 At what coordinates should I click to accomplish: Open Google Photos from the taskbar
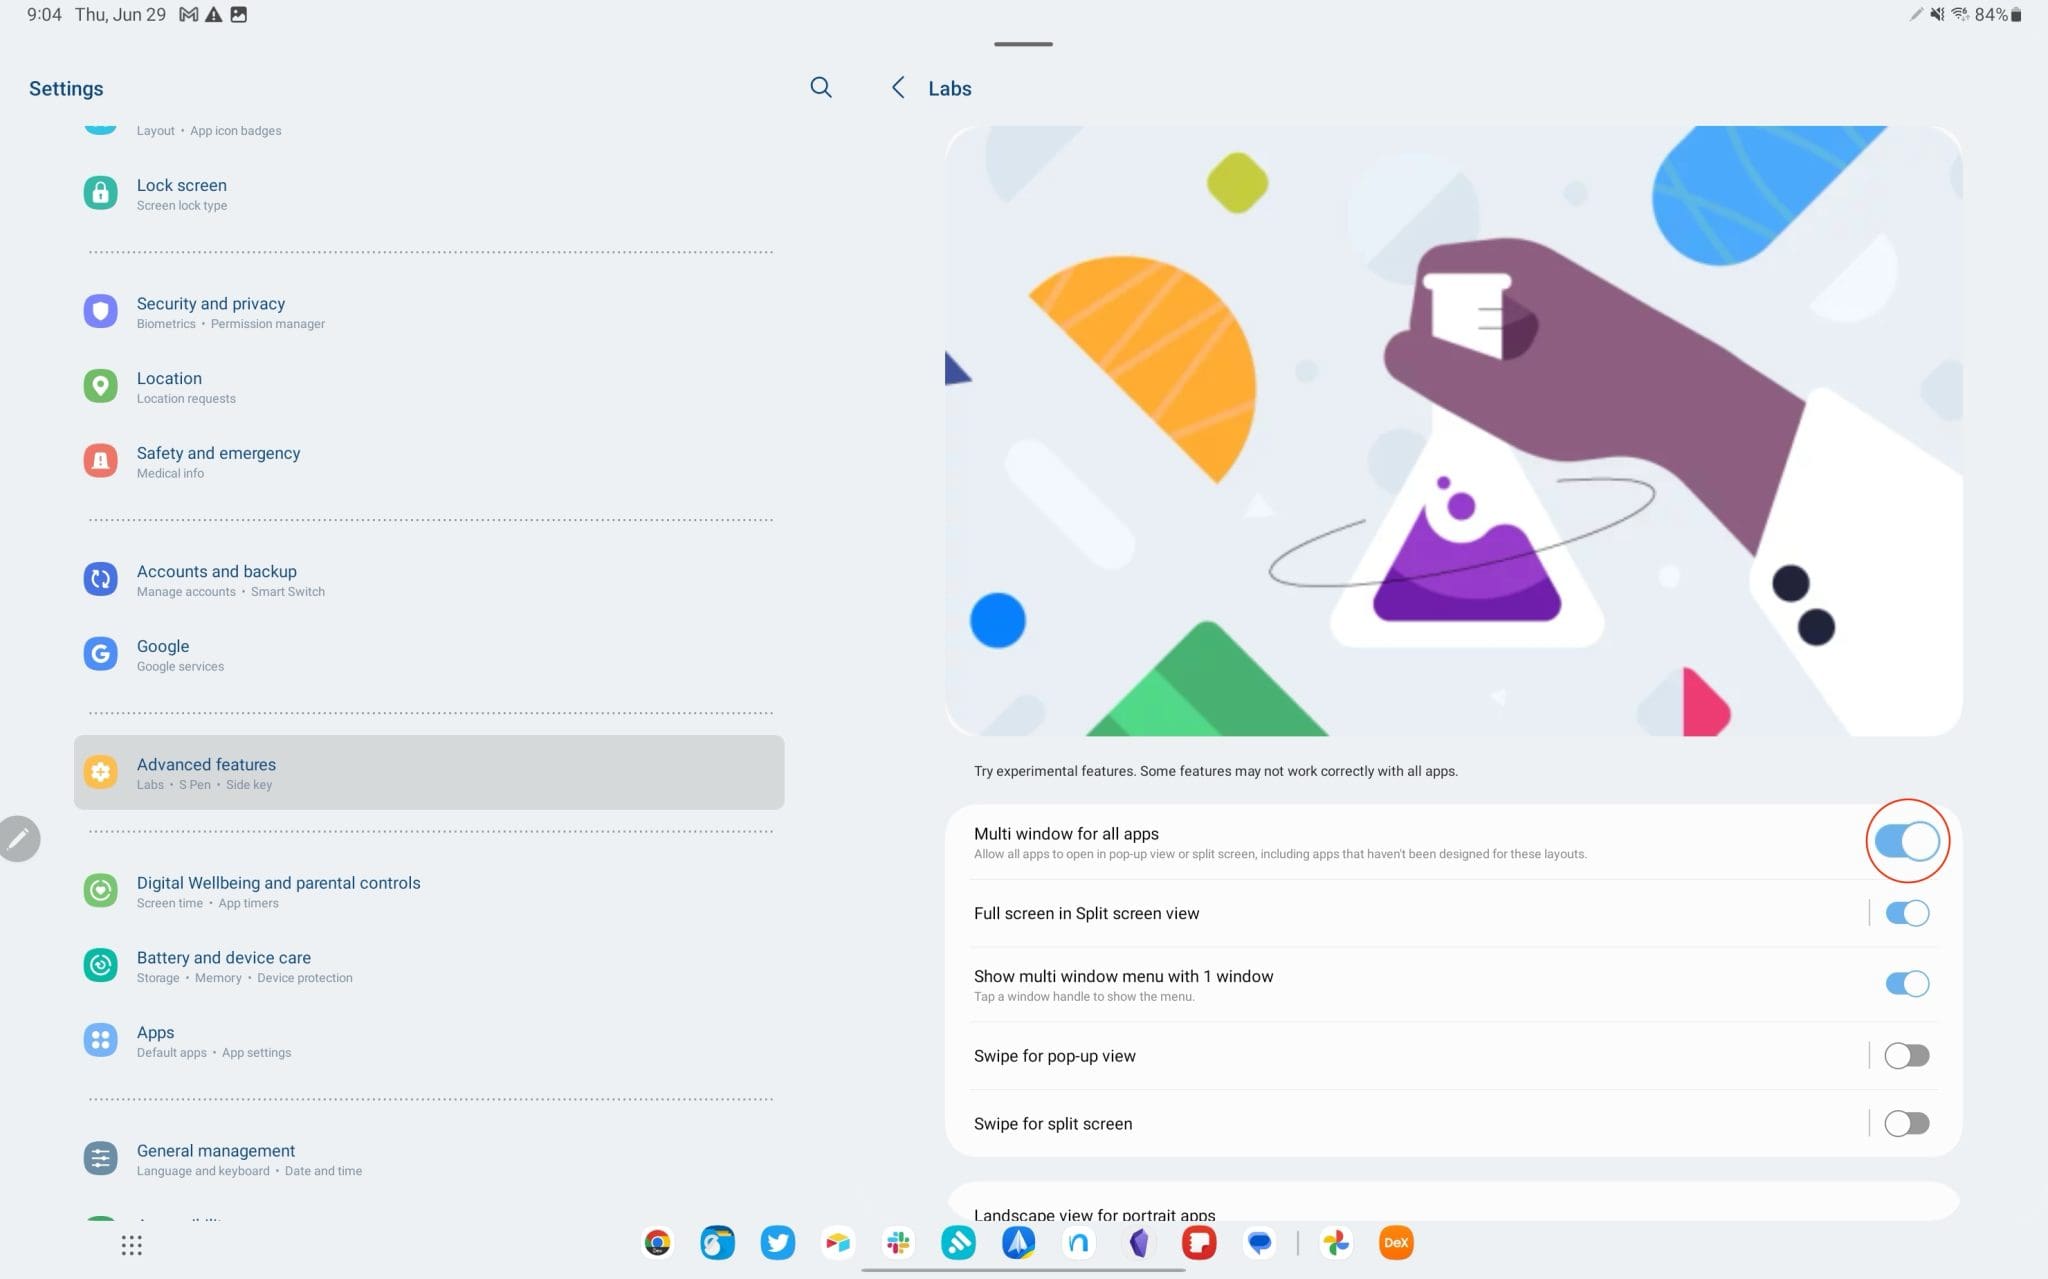[1336, 1243]
